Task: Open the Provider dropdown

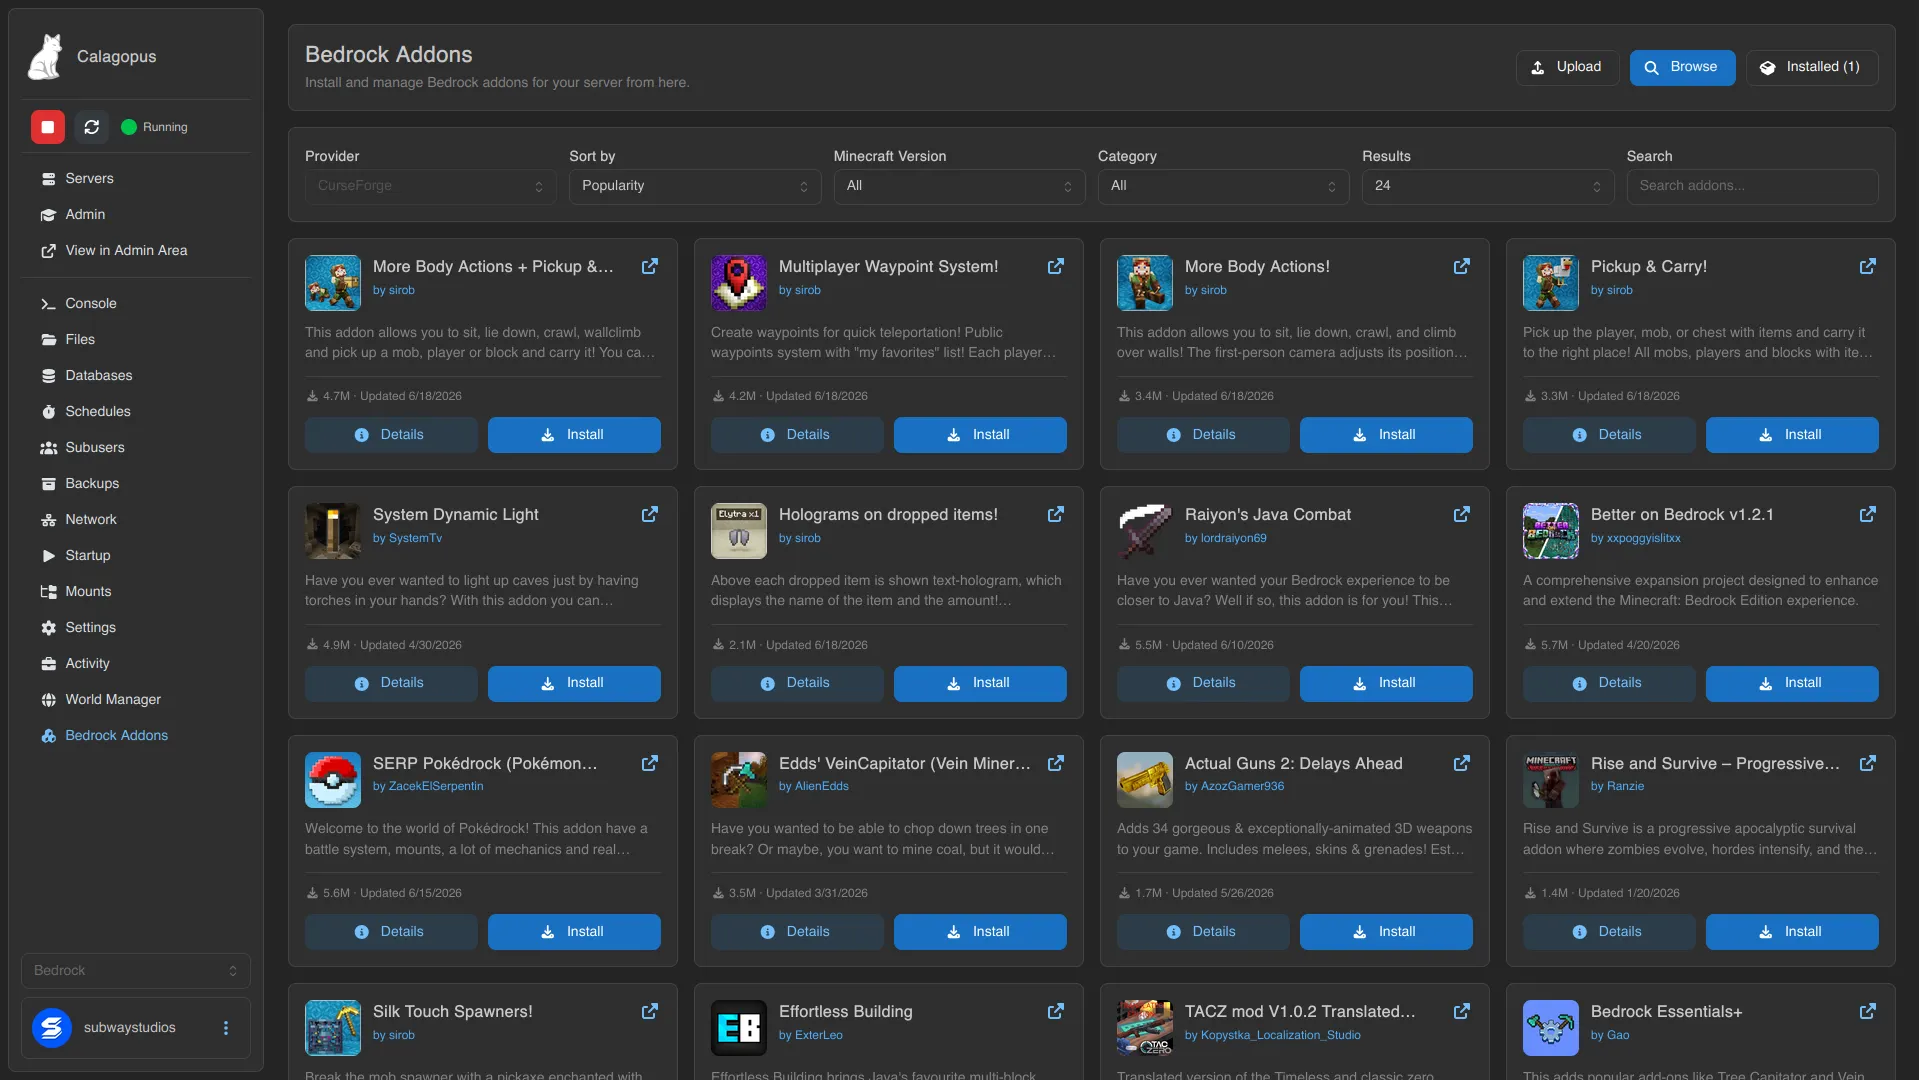Action: tap(431, 186)
